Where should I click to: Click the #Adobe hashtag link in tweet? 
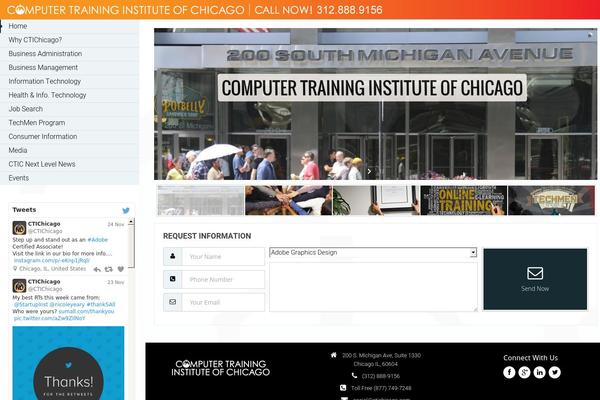pos(98,240)
